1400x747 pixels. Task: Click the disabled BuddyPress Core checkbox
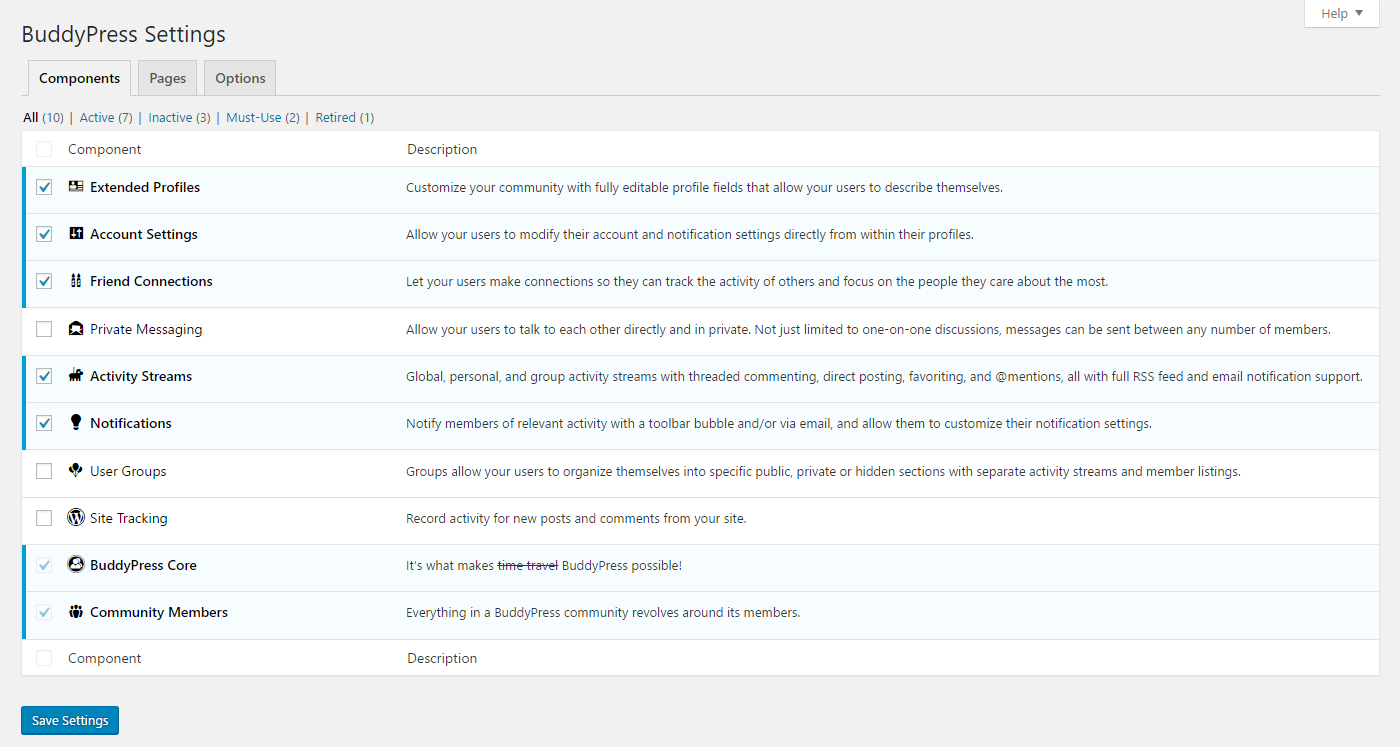44,565
